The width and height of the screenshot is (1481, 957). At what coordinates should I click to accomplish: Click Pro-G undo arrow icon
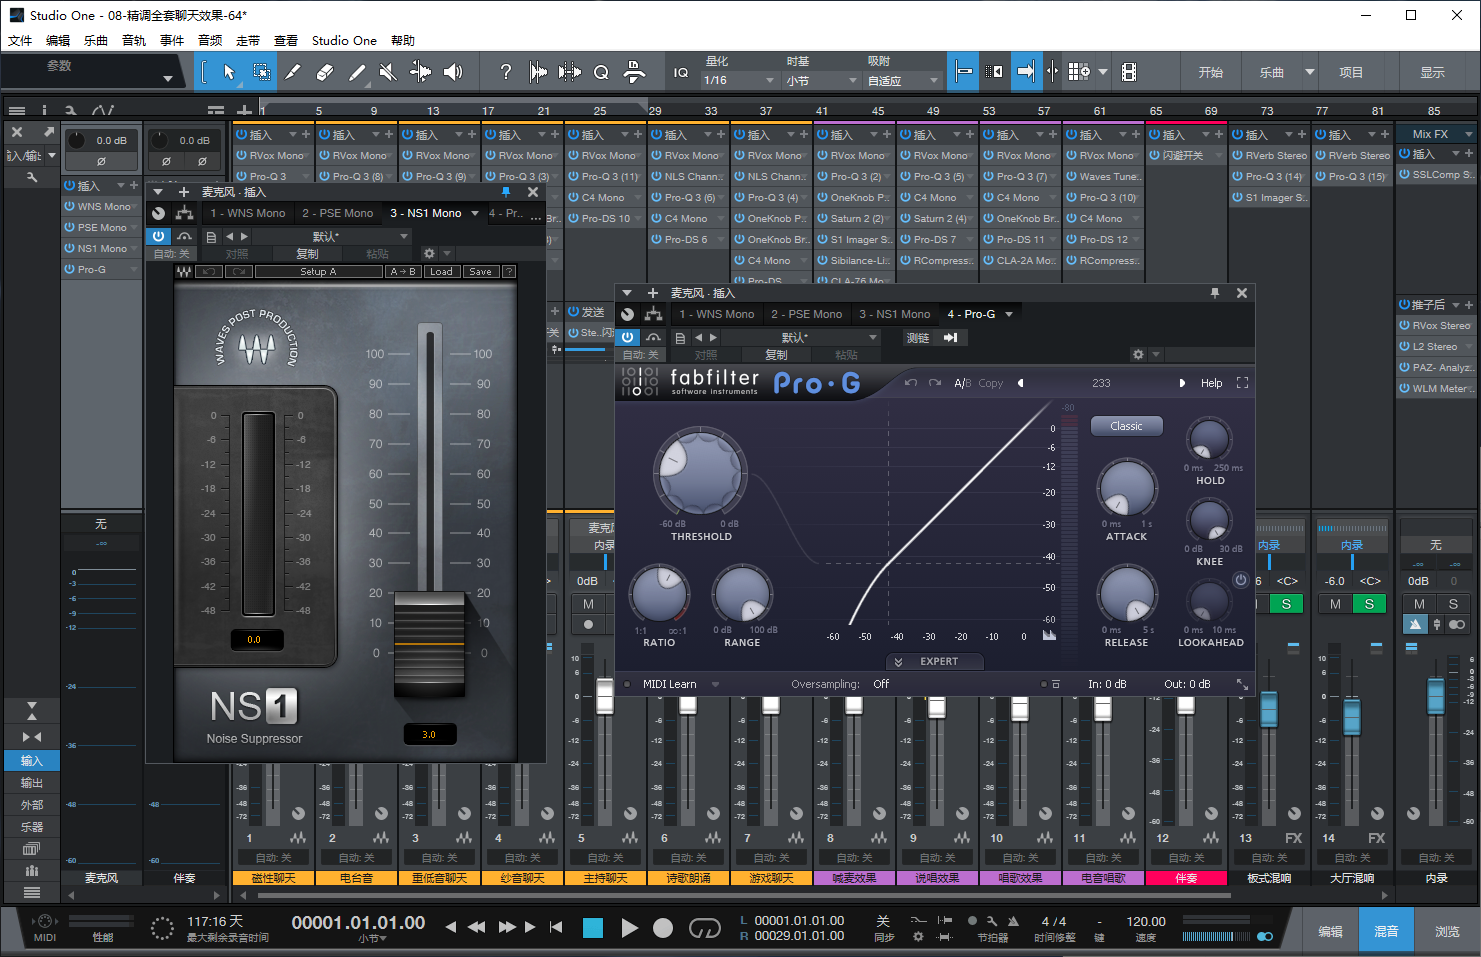click(x=910, y=383)
